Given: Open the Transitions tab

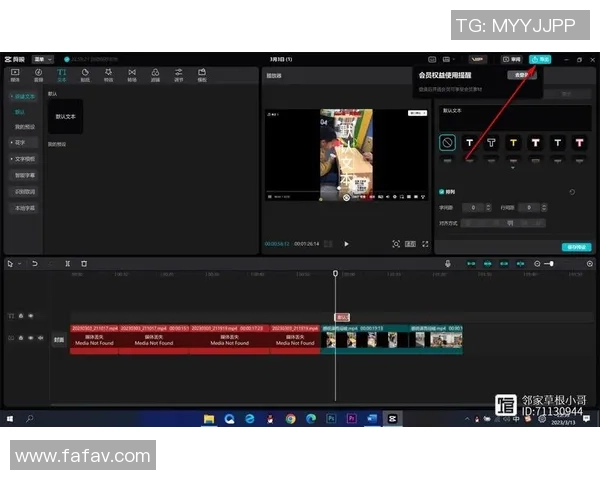Looking at the screenshot, I should (132, 75).
